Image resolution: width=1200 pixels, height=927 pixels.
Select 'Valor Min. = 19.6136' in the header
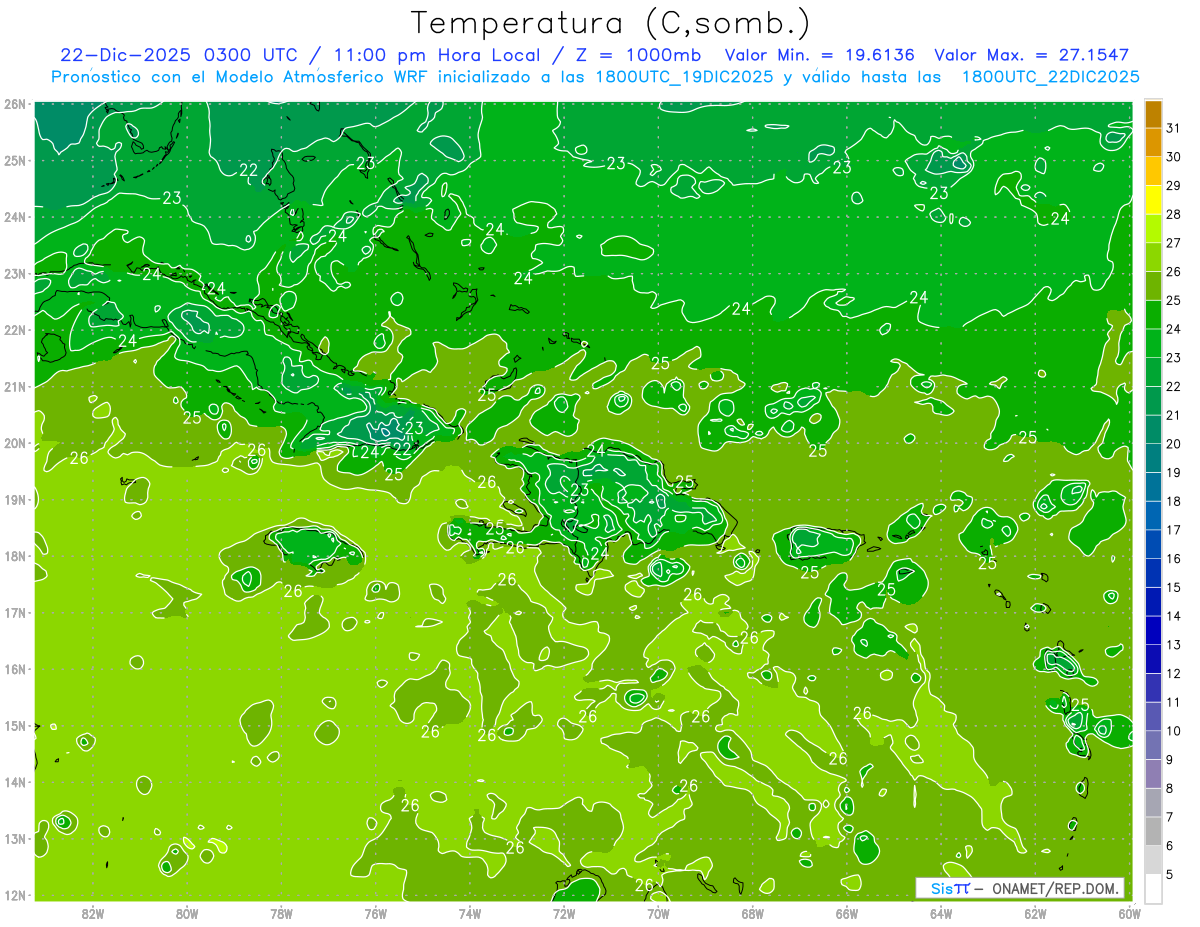pyautogui.click(x=820, y=55)
